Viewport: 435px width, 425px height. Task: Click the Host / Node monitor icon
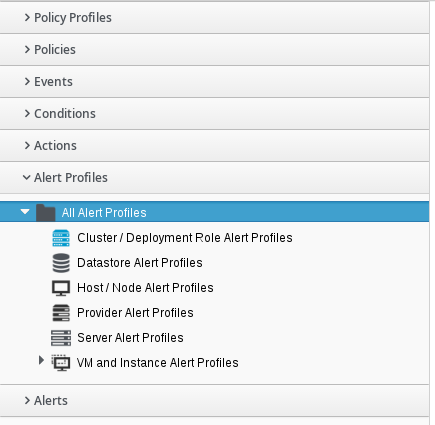point(61,288)
